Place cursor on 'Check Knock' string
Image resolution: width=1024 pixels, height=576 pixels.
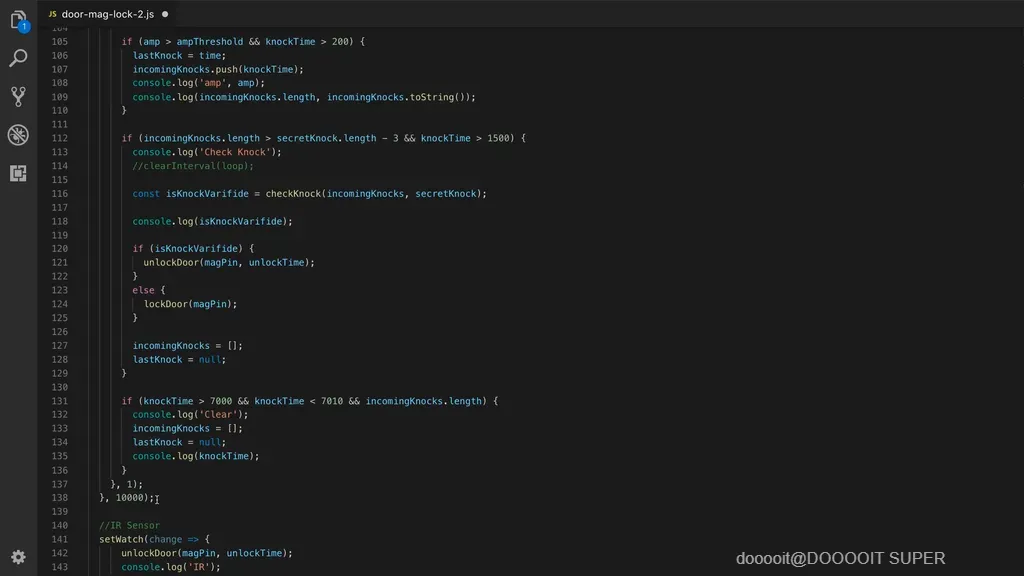pos(234,152)
